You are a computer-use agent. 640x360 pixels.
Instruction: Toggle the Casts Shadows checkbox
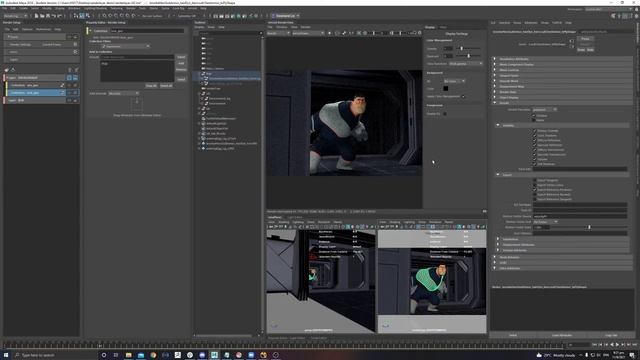point(534,136)
